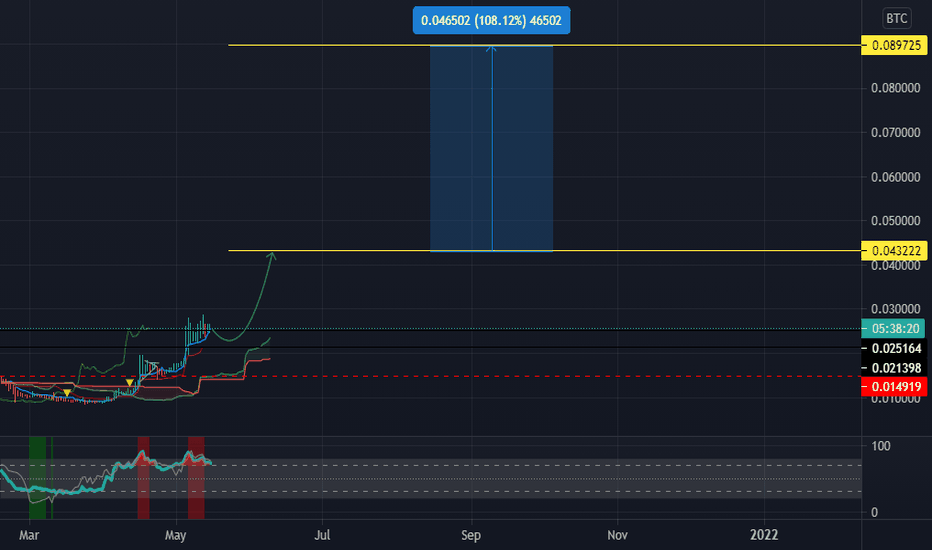Click the 0.070000 price axis value
The image size is (932, 550).
pos(895,133)
